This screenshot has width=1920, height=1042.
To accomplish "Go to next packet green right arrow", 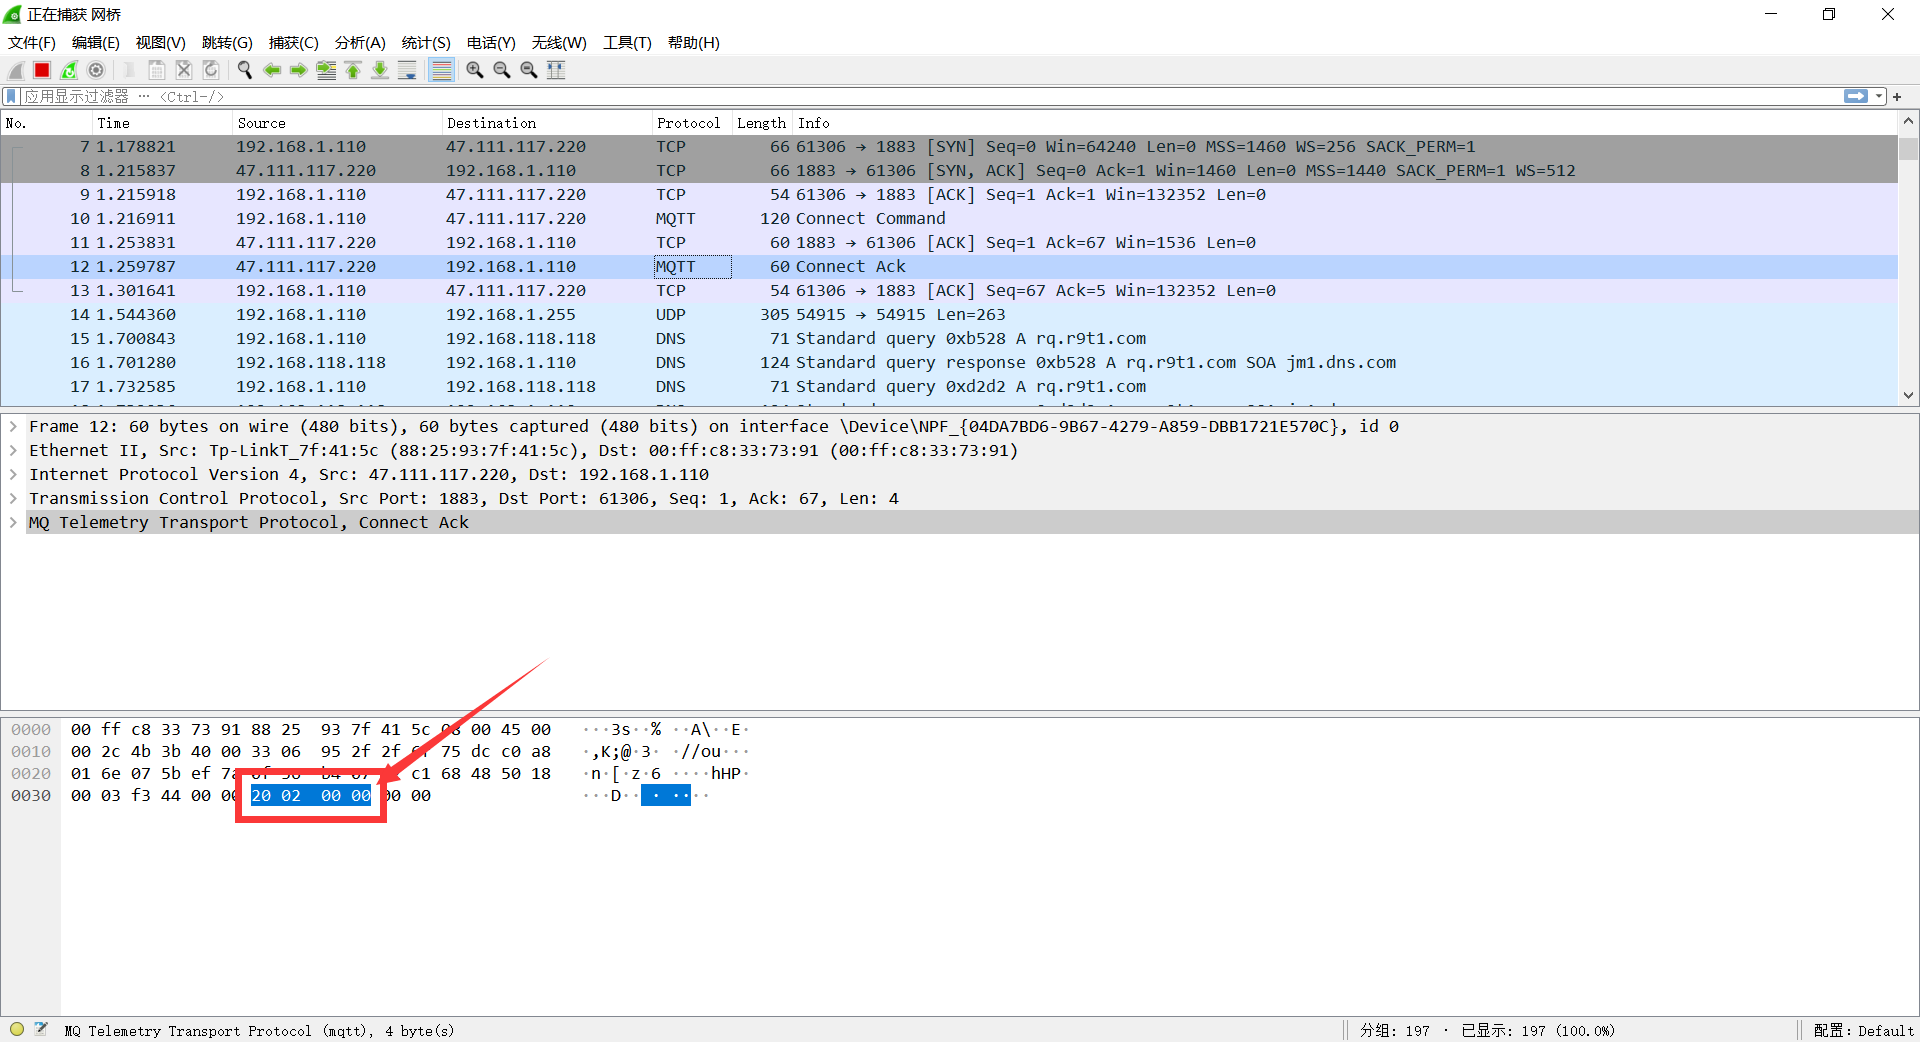I will [x=299, y=70].
